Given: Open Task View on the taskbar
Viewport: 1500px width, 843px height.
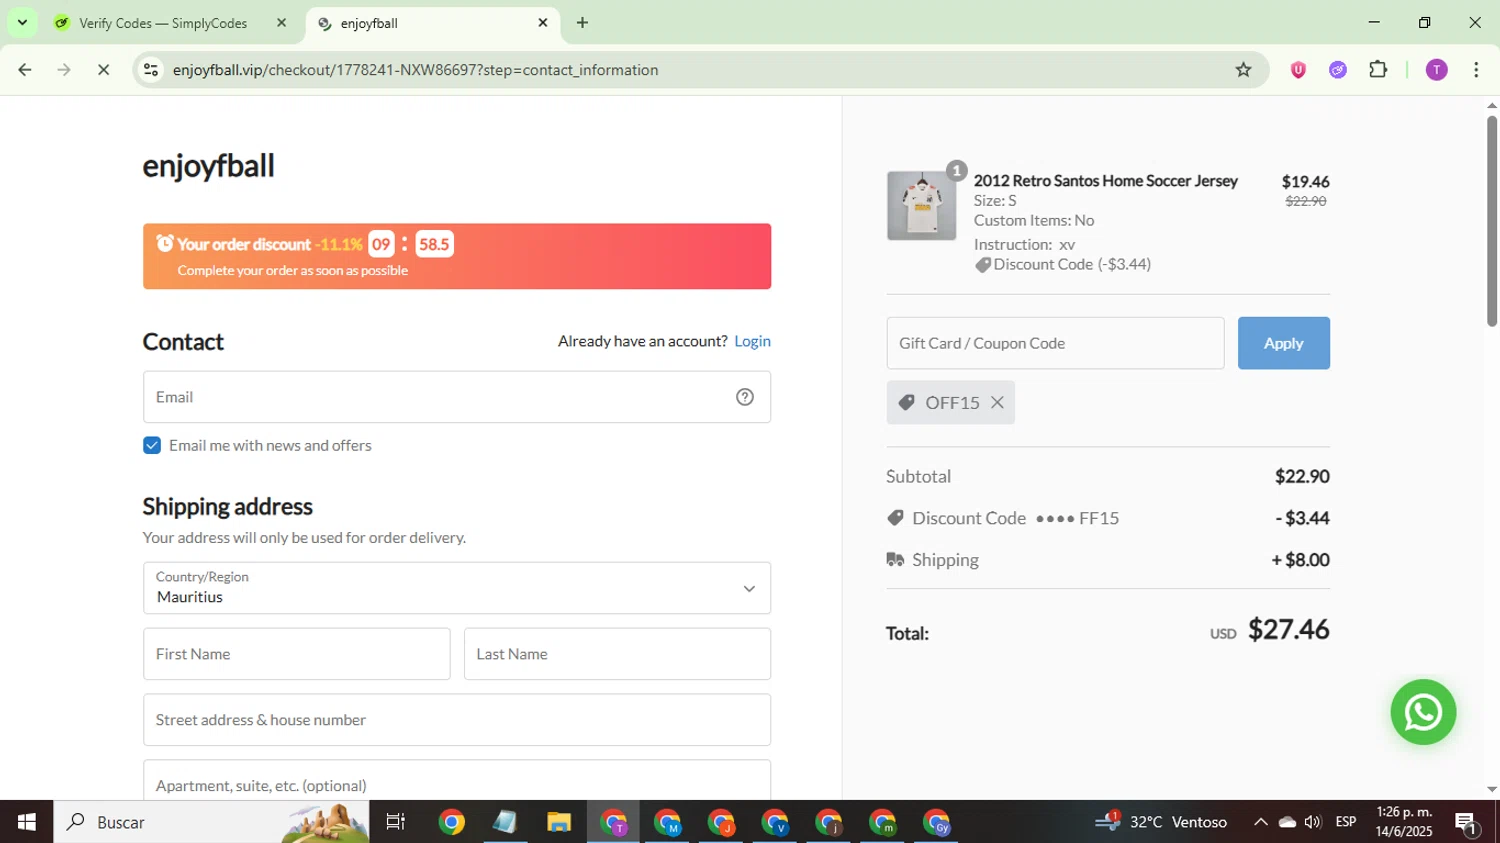Looking at the screenshot, I should click(396, 822).
